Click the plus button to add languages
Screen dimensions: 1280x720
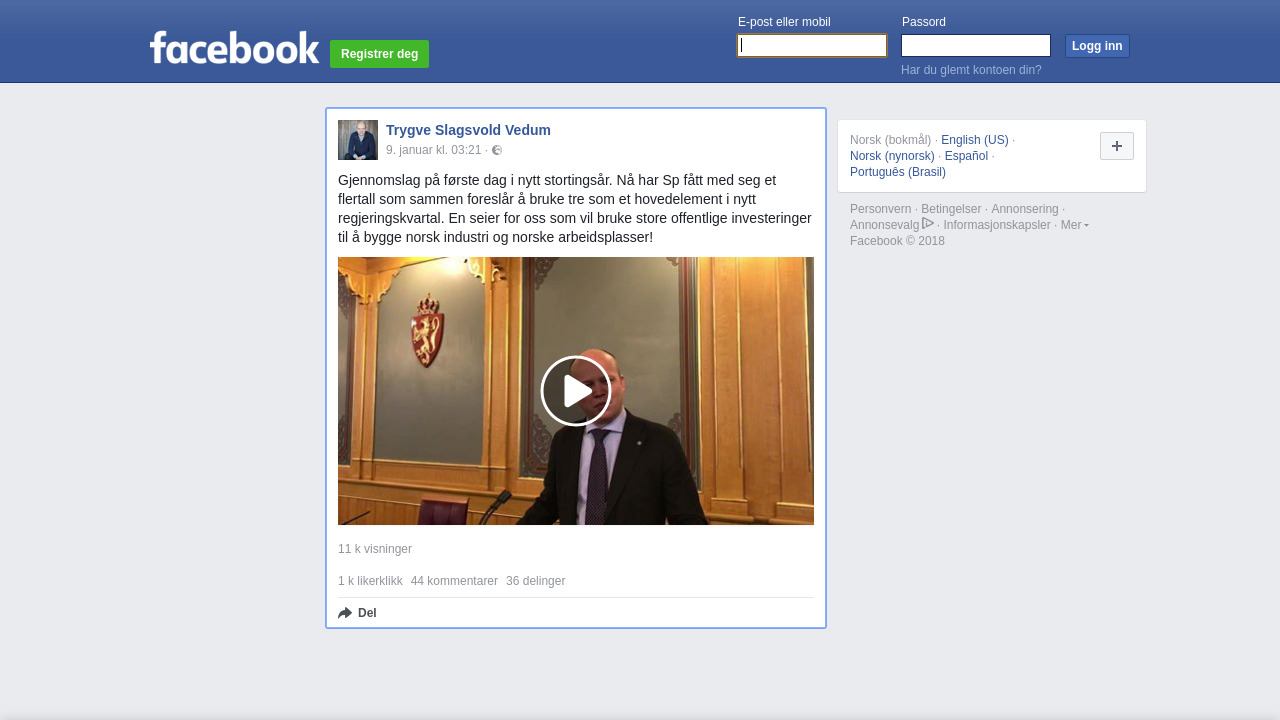(1117, 146)
